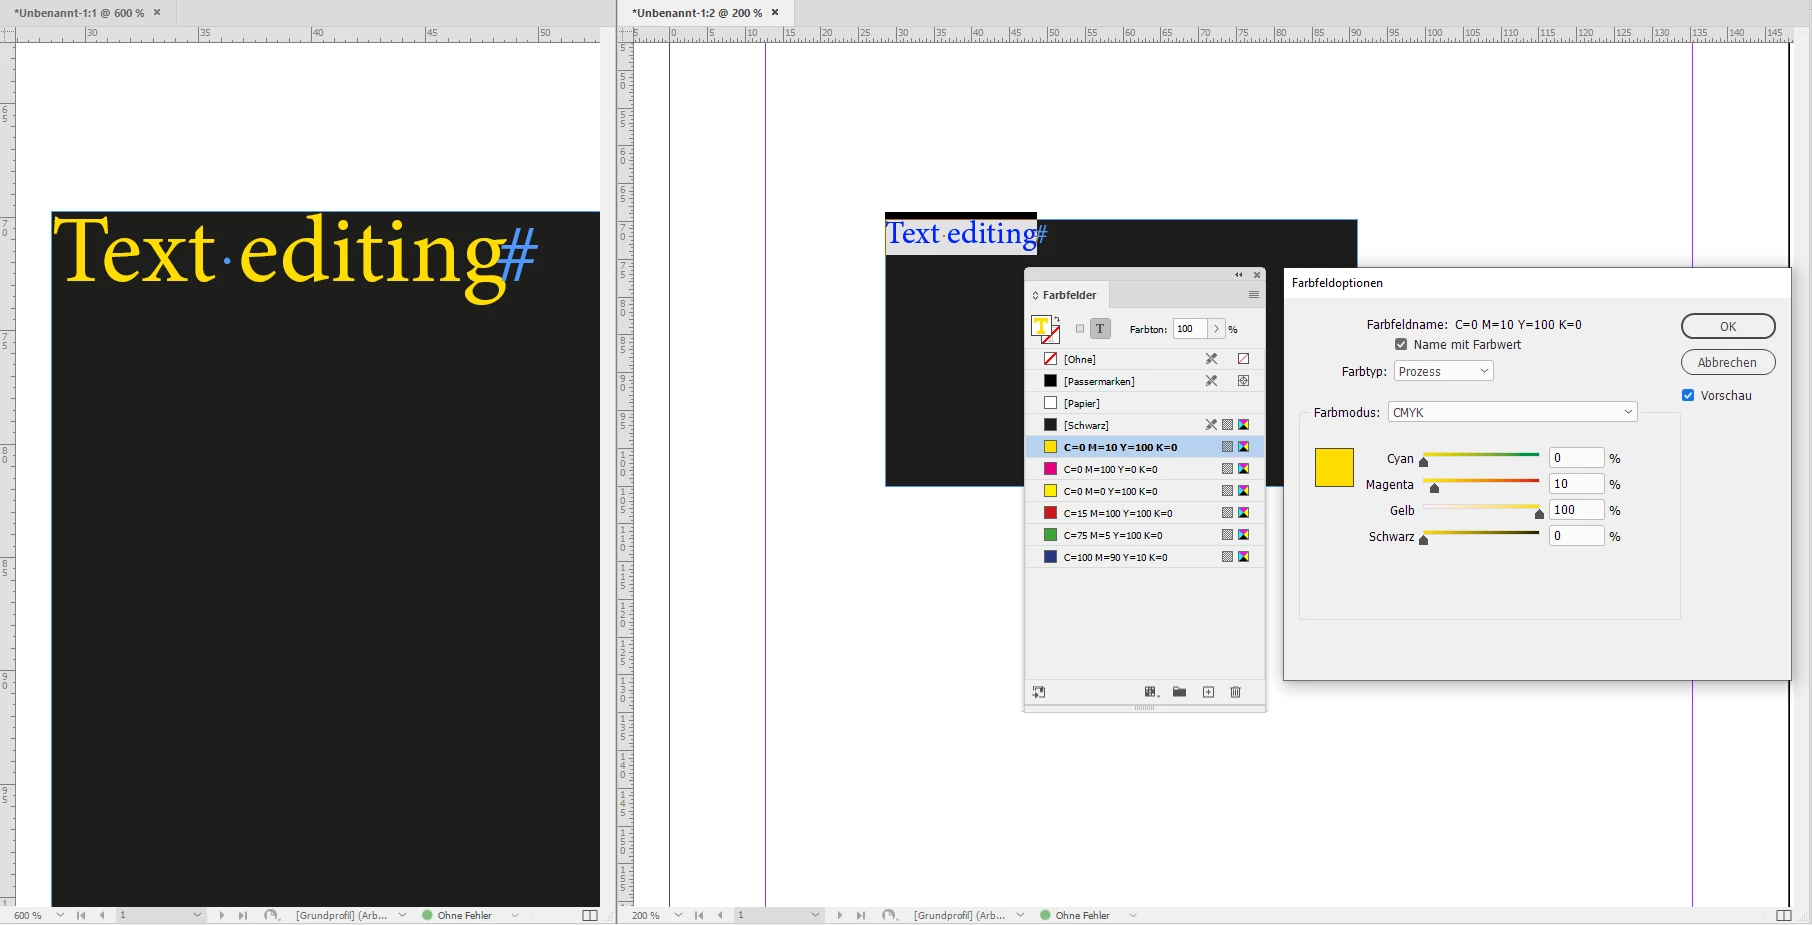This screenshot has width=1812, height=925.
Task: Open page number dropdown in the 600 % window
Action: 197,915
